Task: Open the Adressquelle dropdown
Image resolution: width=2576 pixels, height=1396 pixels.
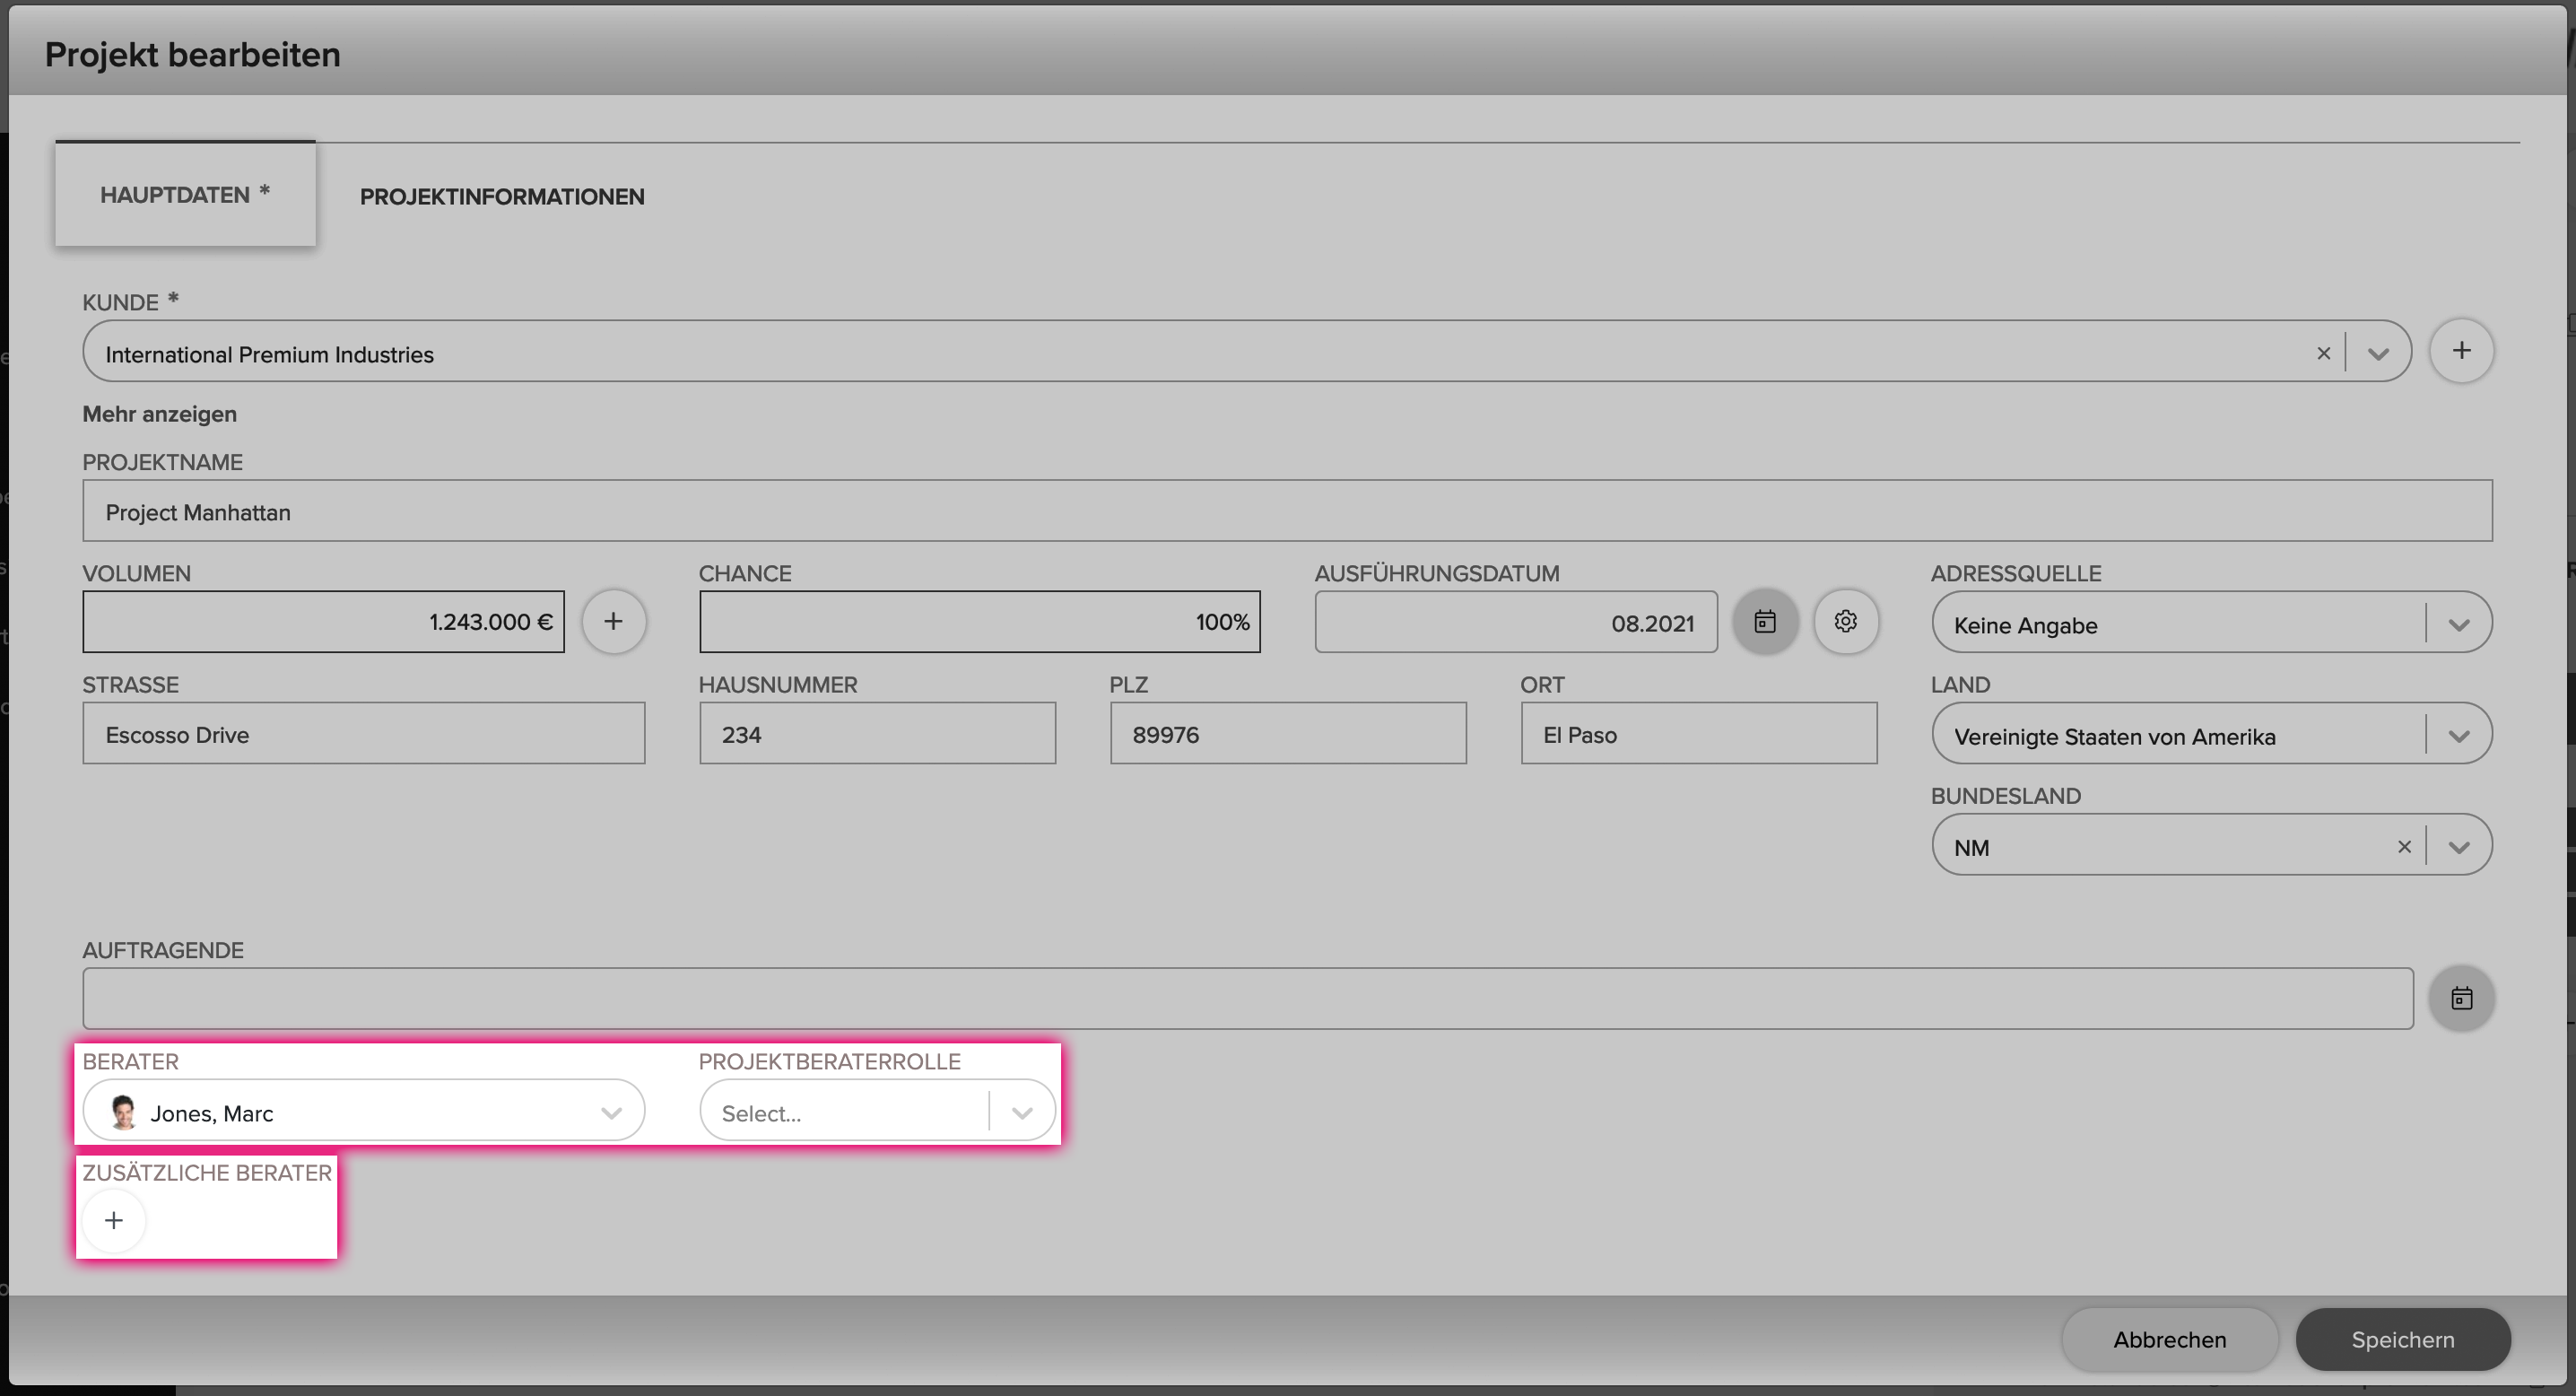Action: click(2211, 623)
